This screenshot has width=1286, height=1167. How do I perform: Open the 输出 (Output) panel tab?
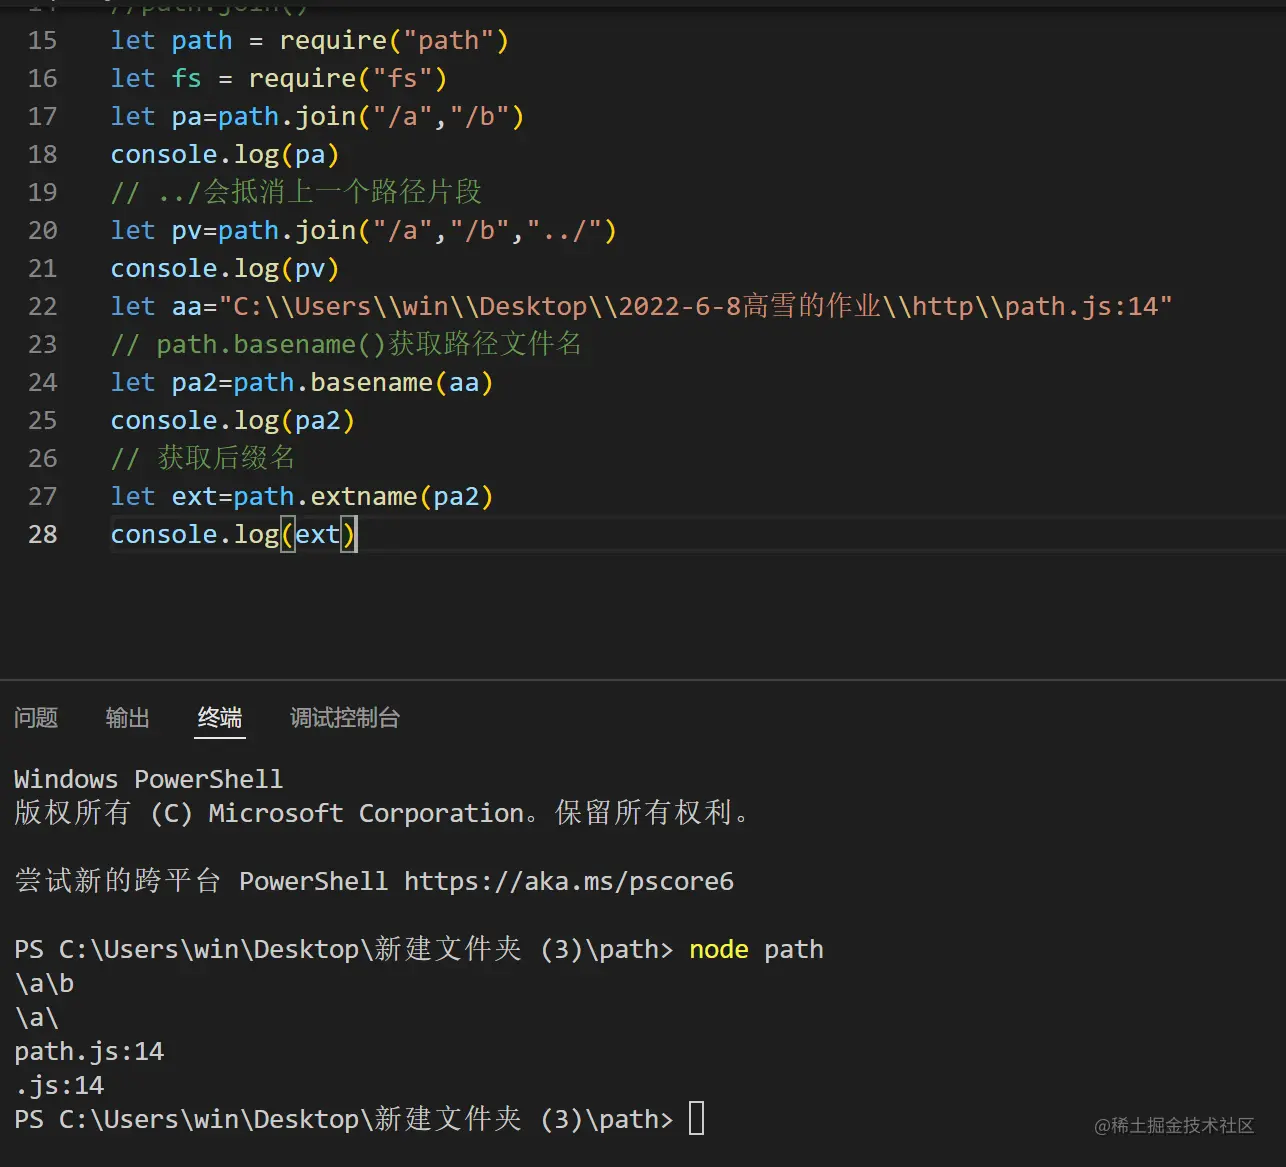point(127,717)
